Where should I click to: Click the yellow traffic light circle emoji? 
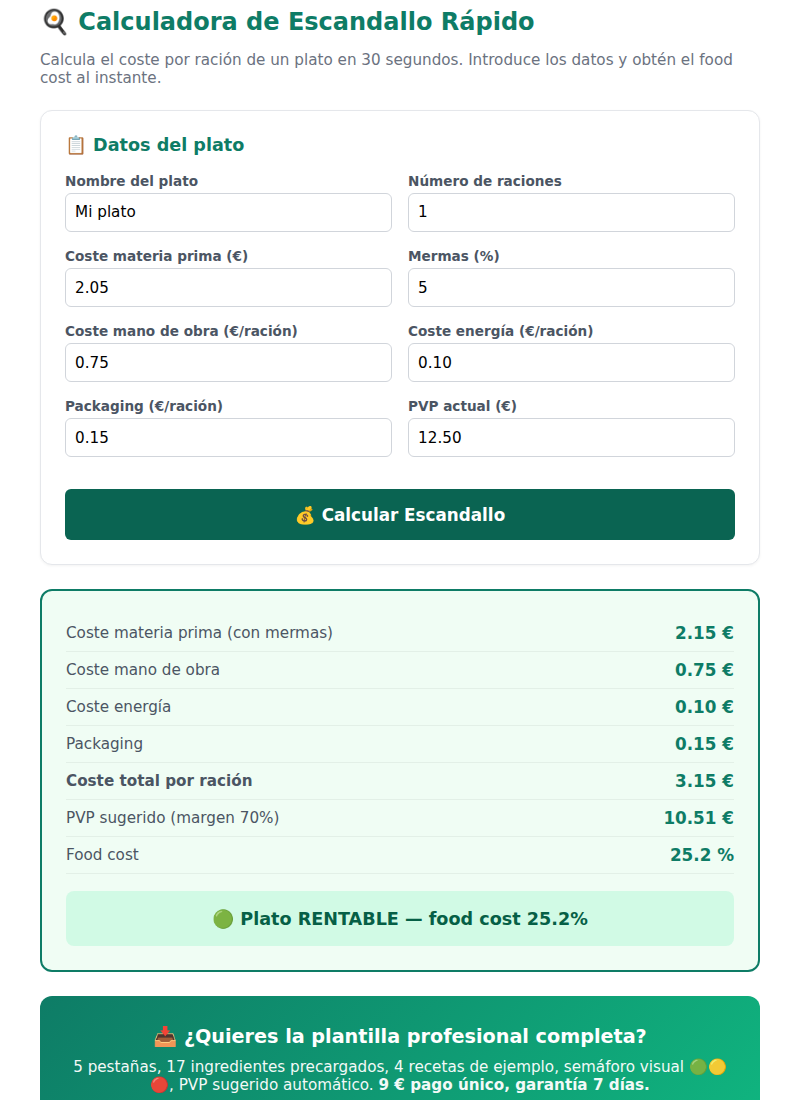click(717, 1067)
